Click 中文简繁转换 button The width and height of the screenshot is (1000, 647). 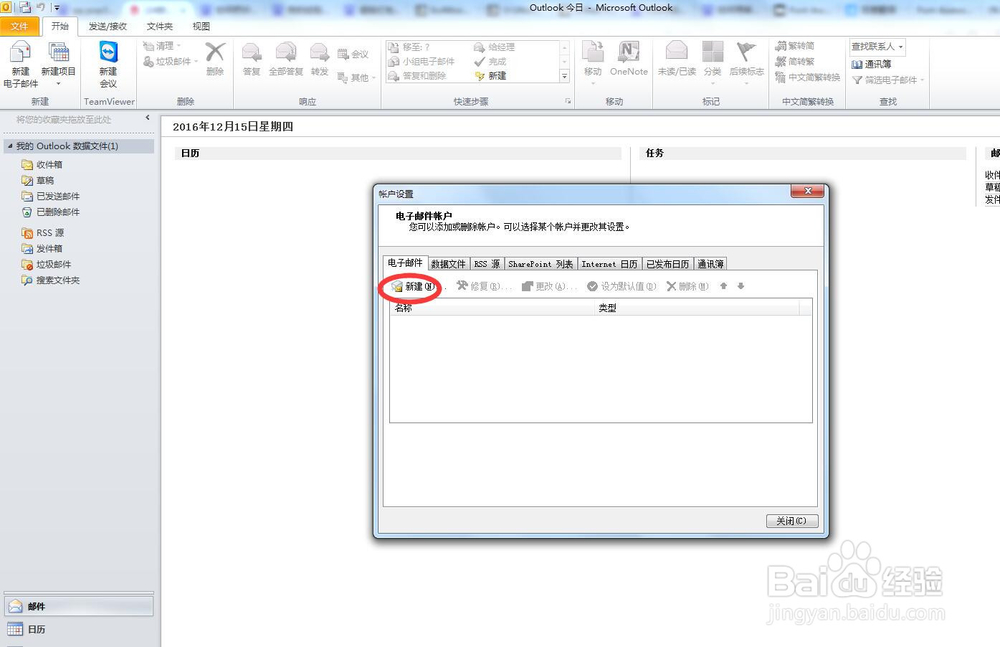click(807, 77)
